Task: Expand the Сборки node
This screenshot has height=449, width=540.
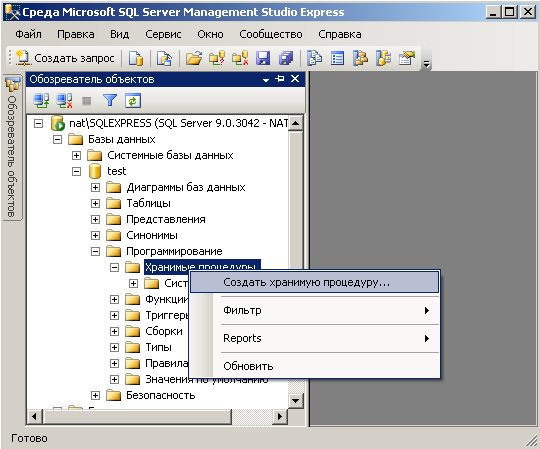Action: tap(114, 331)
